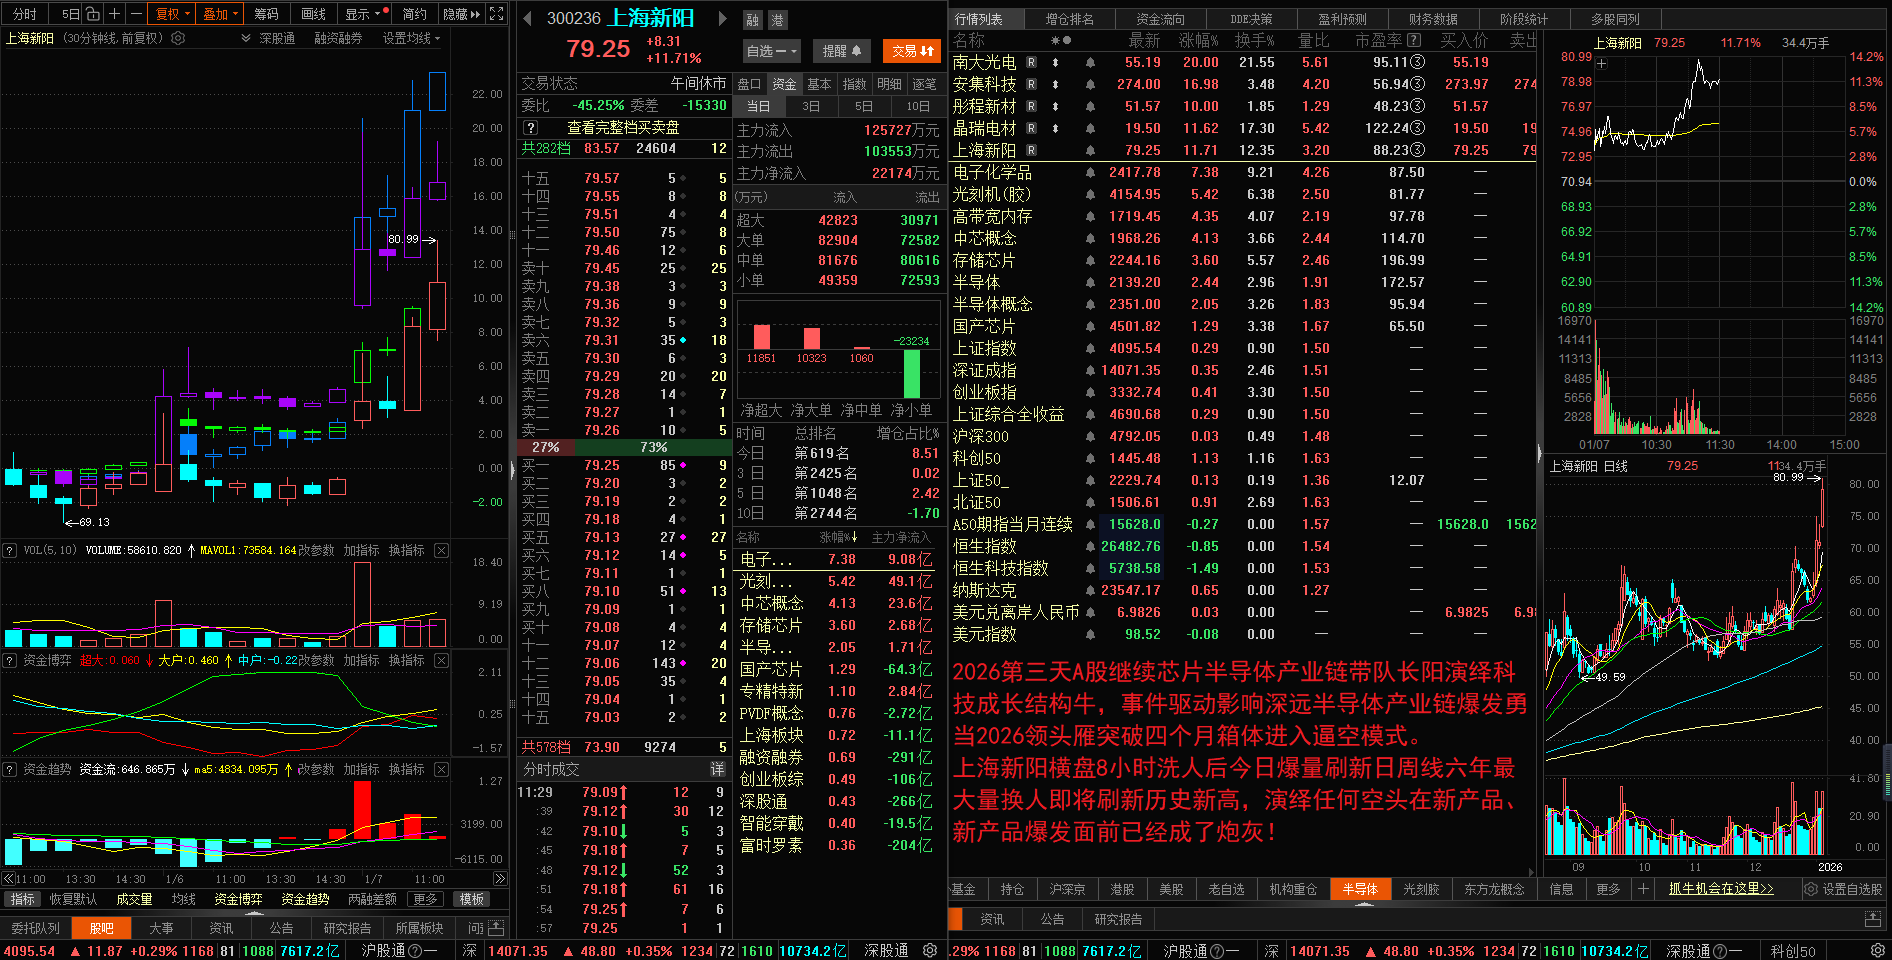This screenshot has height=960, width=1892.
Task: Open the 研究报告 tab below the chart
Action: pyautogui.click(x=347, y=928)
